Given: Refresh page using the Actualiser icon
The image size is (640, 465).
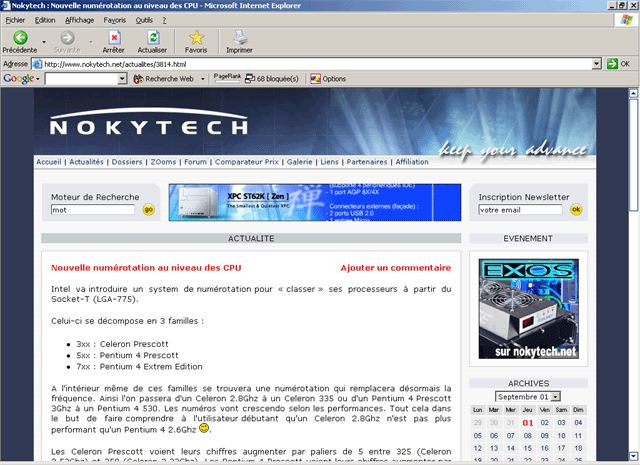Looking at the screenshot, I should coord(153,38).
